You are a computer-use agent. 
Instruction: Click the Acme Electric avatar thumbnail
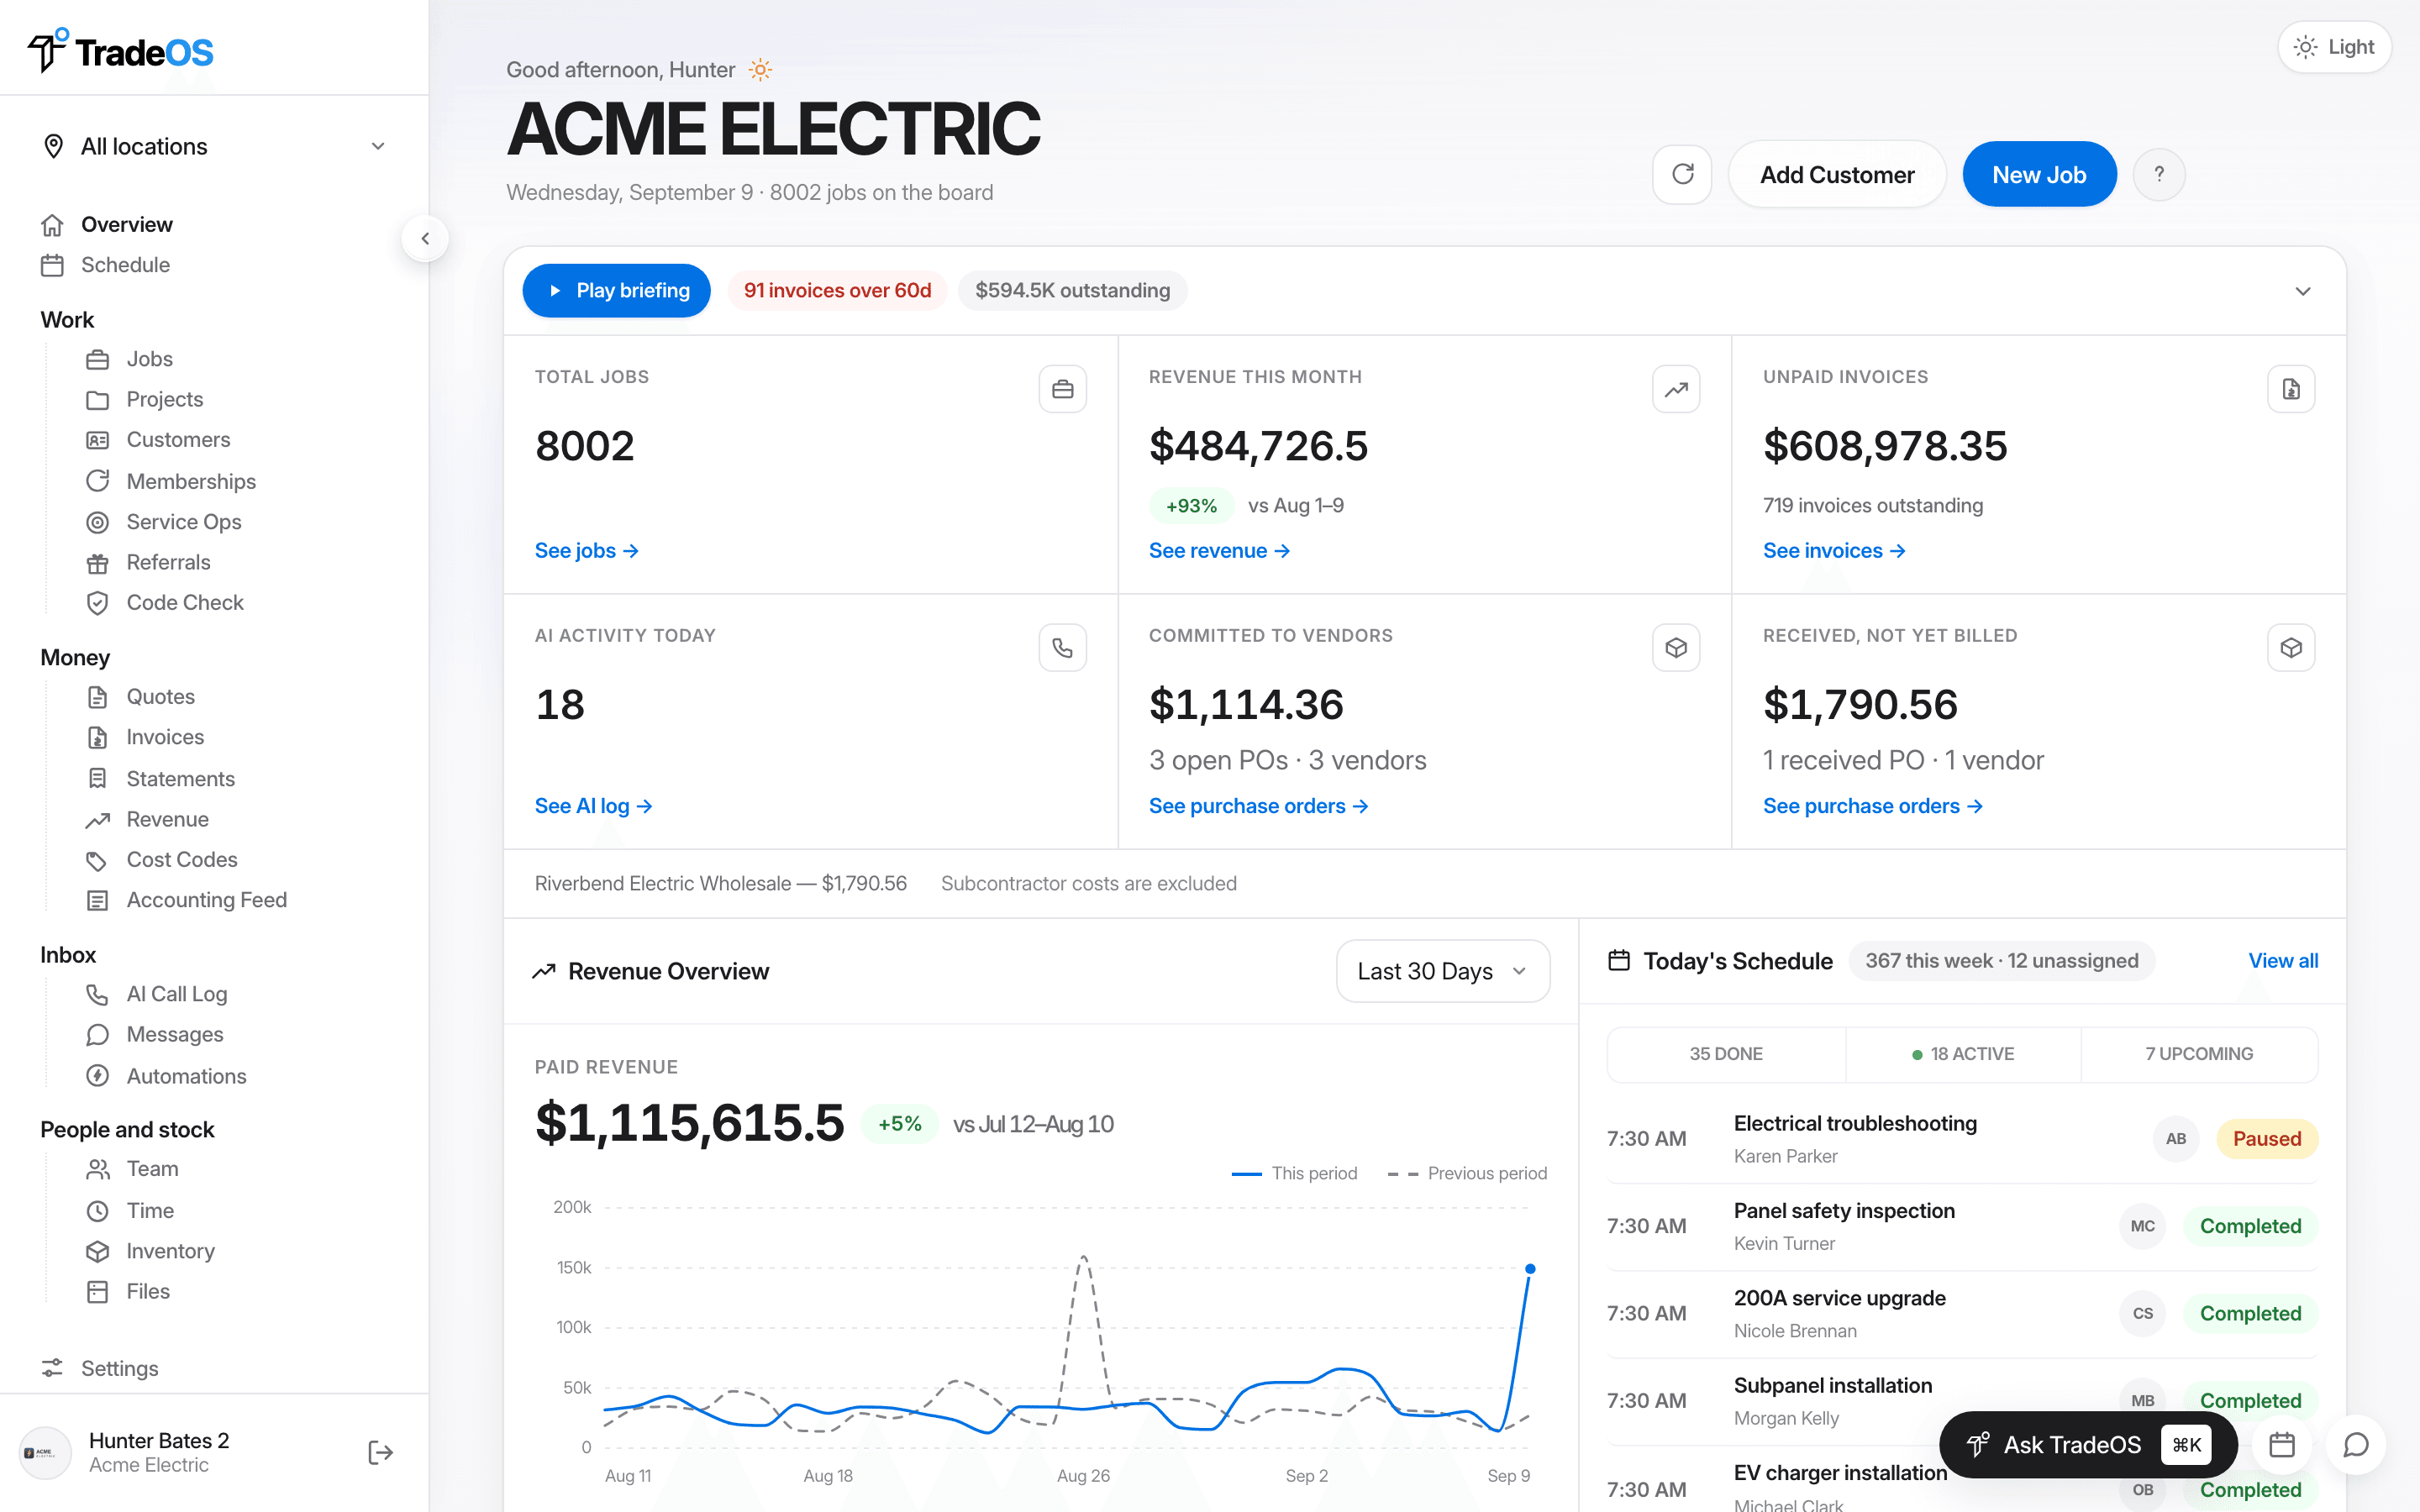pos(45,1452)
